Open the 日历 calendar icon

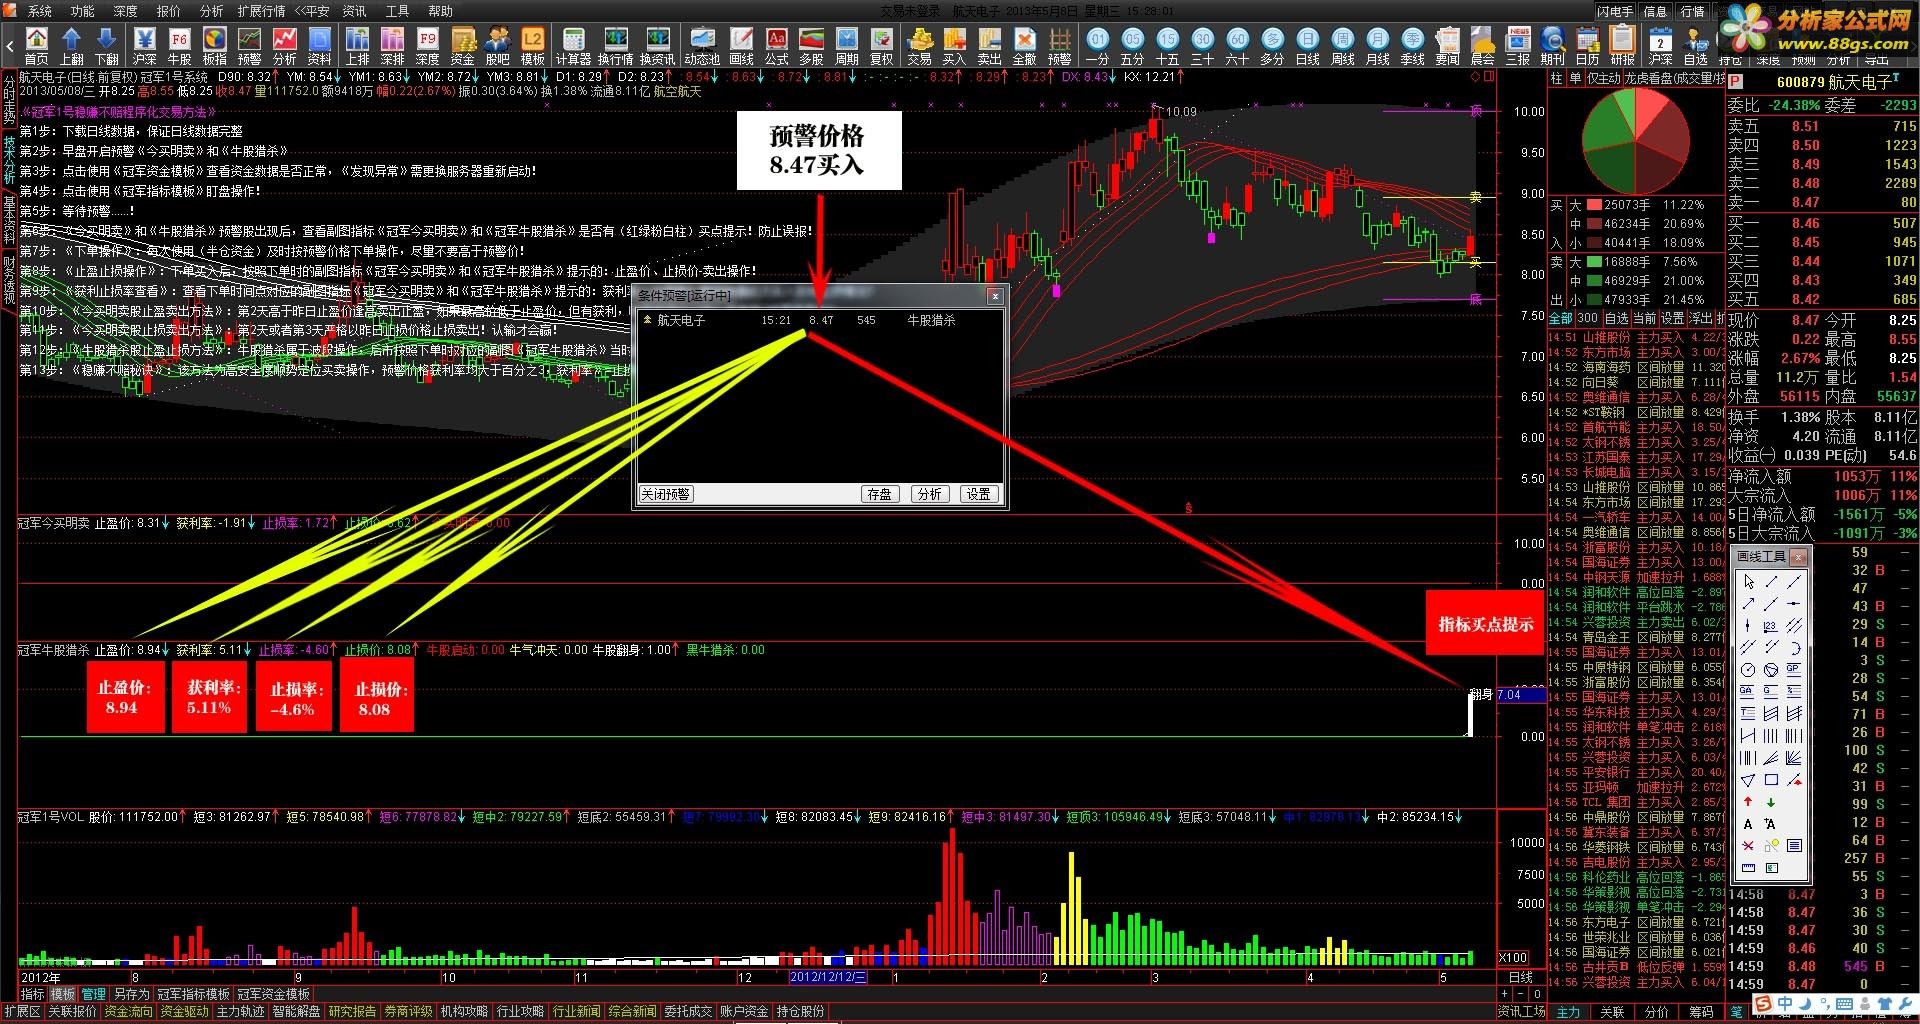[x=1588, y=45]
